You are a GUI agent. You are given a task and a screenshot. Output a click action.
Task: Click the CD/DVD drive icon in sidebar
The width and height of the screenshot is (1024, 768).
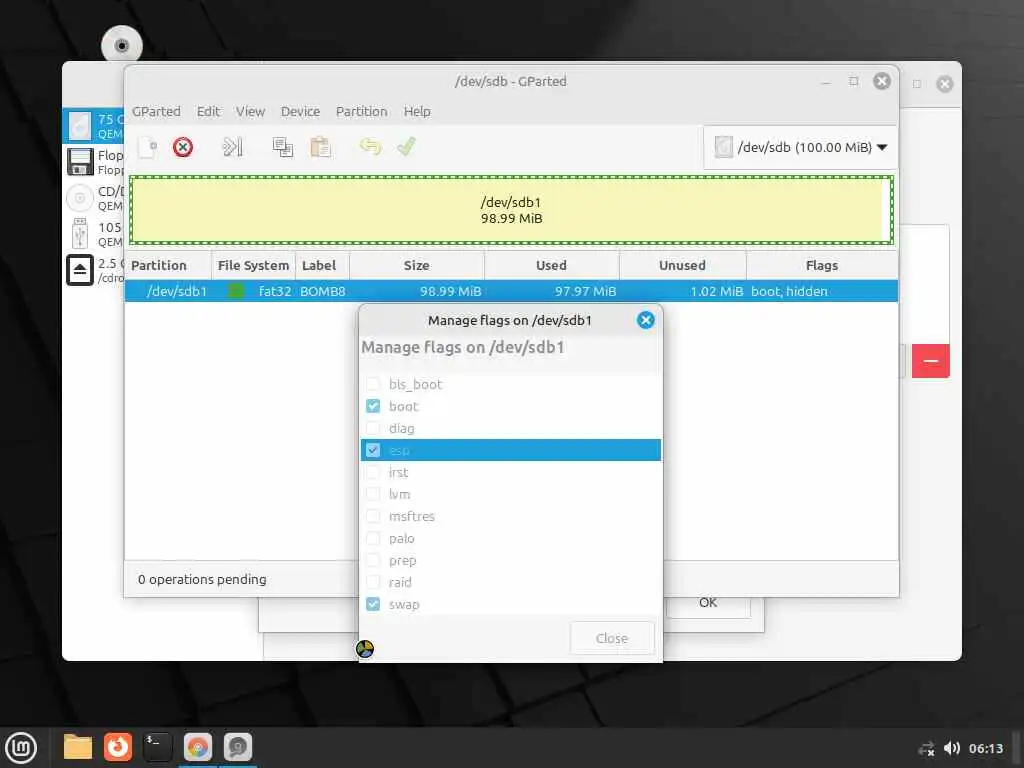80,197
